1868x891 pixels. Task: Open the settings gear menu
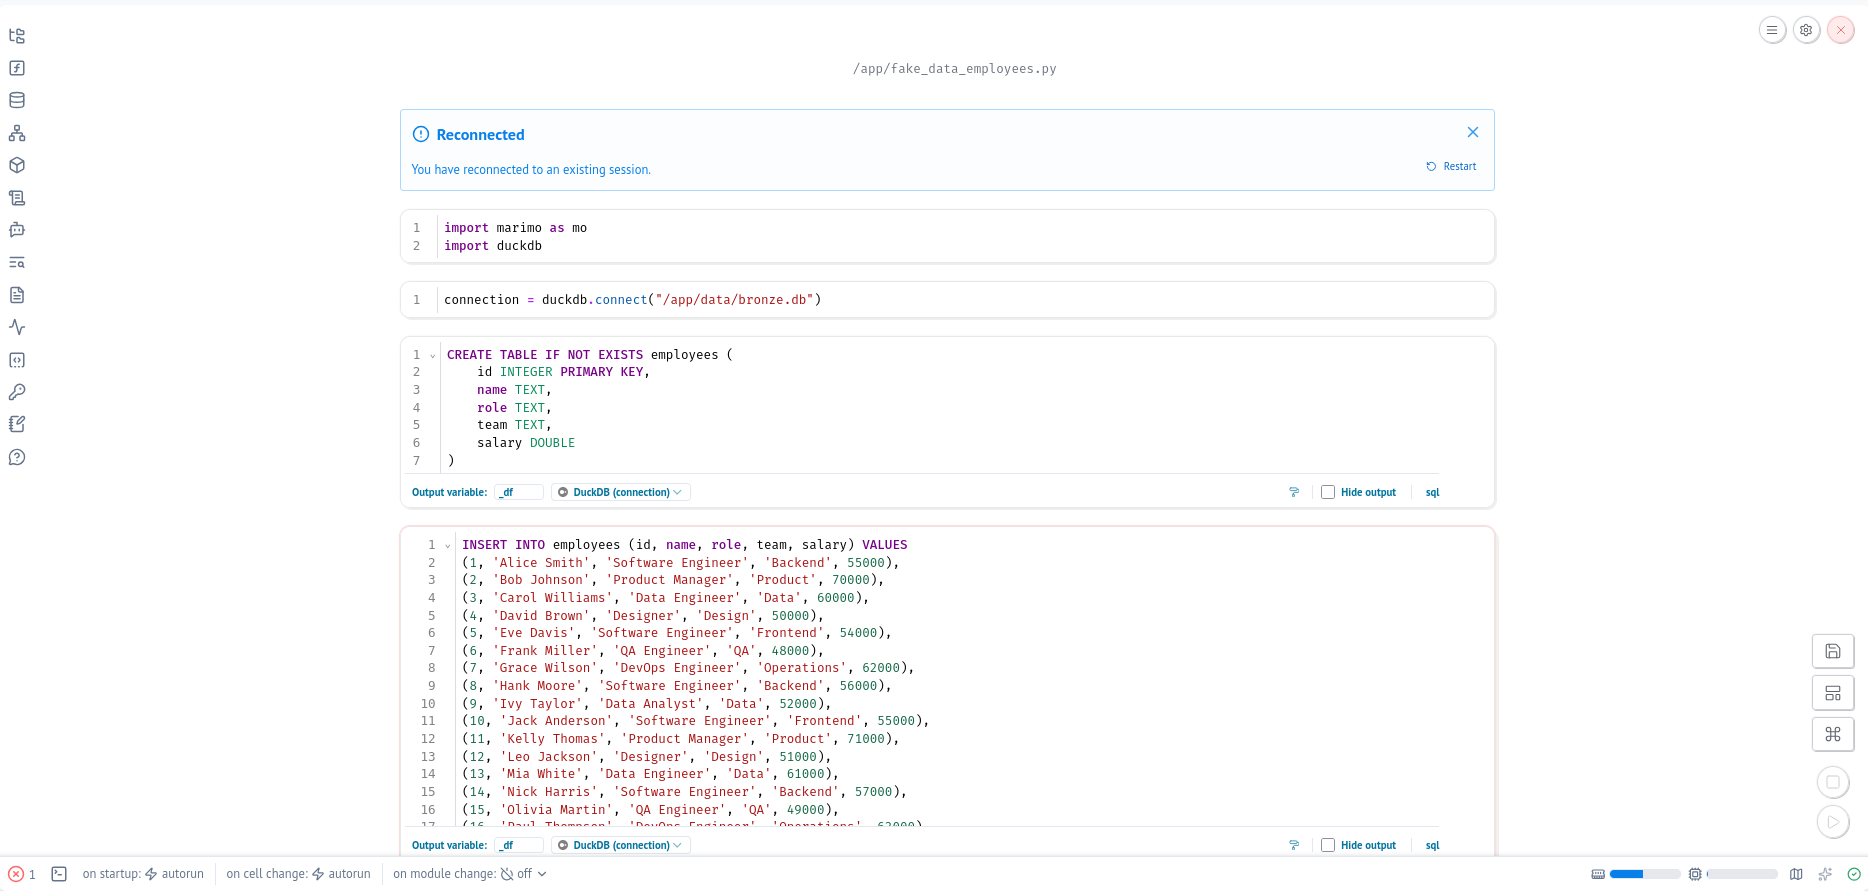point(1806,30)
